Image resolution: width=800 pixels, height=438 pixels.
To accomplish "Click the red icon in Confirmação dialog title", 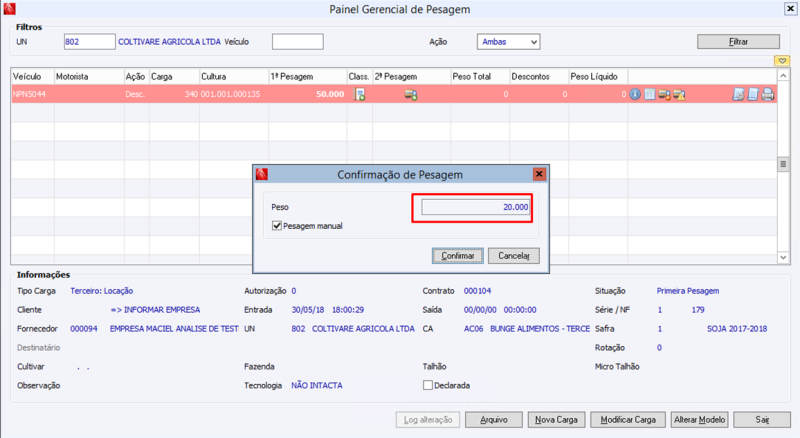I will pyautogui.click(x=262, y=174).
